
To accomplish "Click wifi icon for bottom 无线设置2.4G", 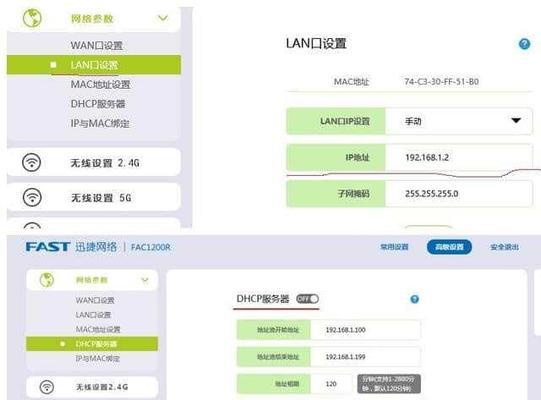I will (x=47, y=387).
